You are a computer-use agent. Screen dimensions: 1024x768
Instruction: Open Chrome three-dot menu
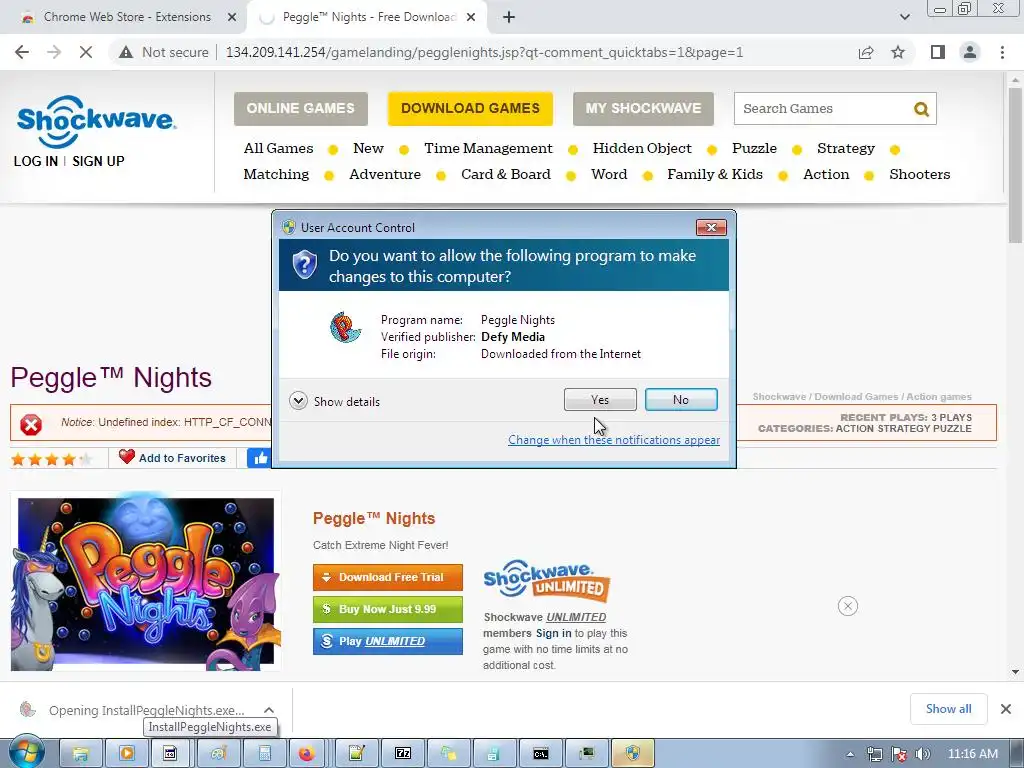[1002, 52]
